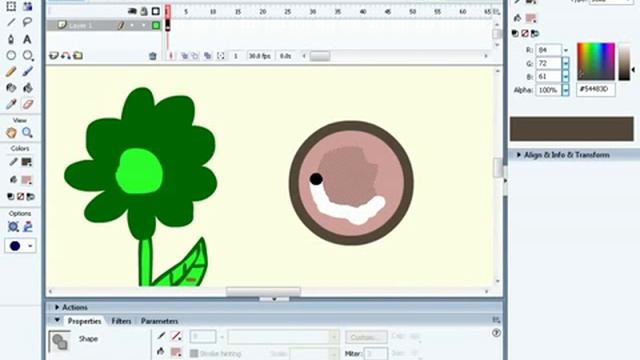This screenshot has height=360, width=640.
Task: Toggle lock all layers padlock icon
Action: (144, 11)
